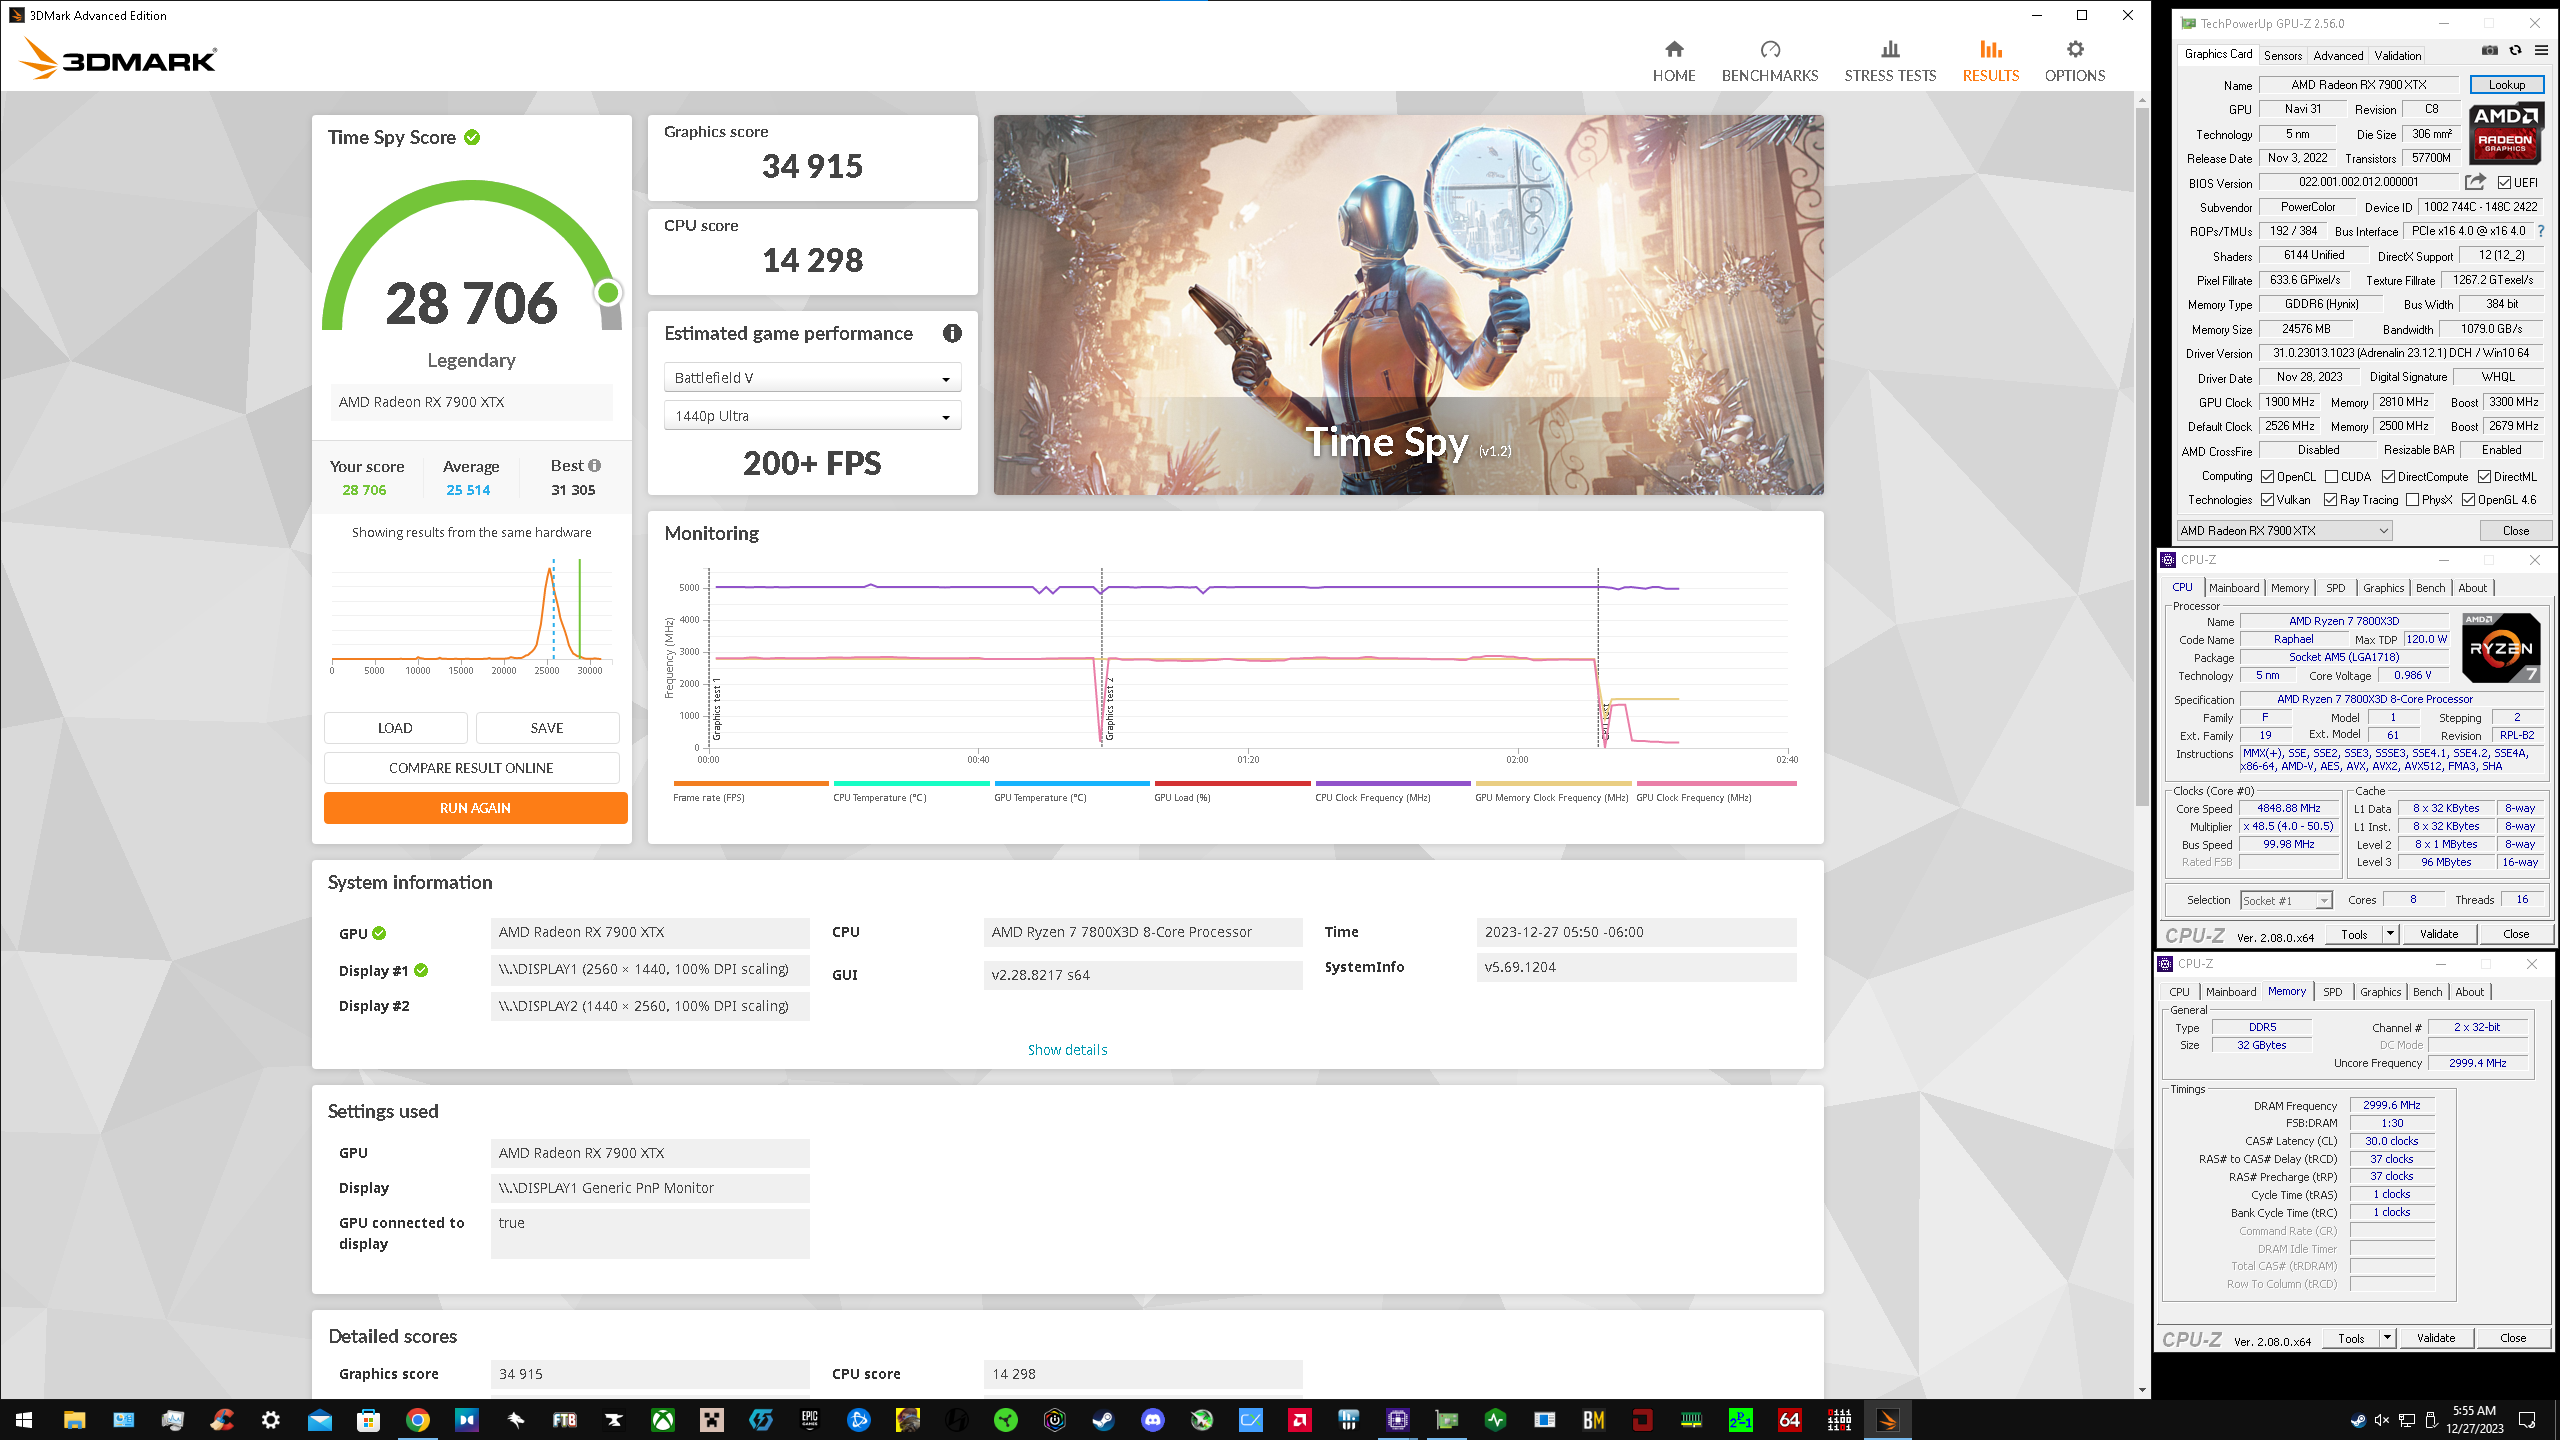This screenshot has height=1440, width=2560.
Task: Open the Windows notification center icon
Action: (2527, 1419)
